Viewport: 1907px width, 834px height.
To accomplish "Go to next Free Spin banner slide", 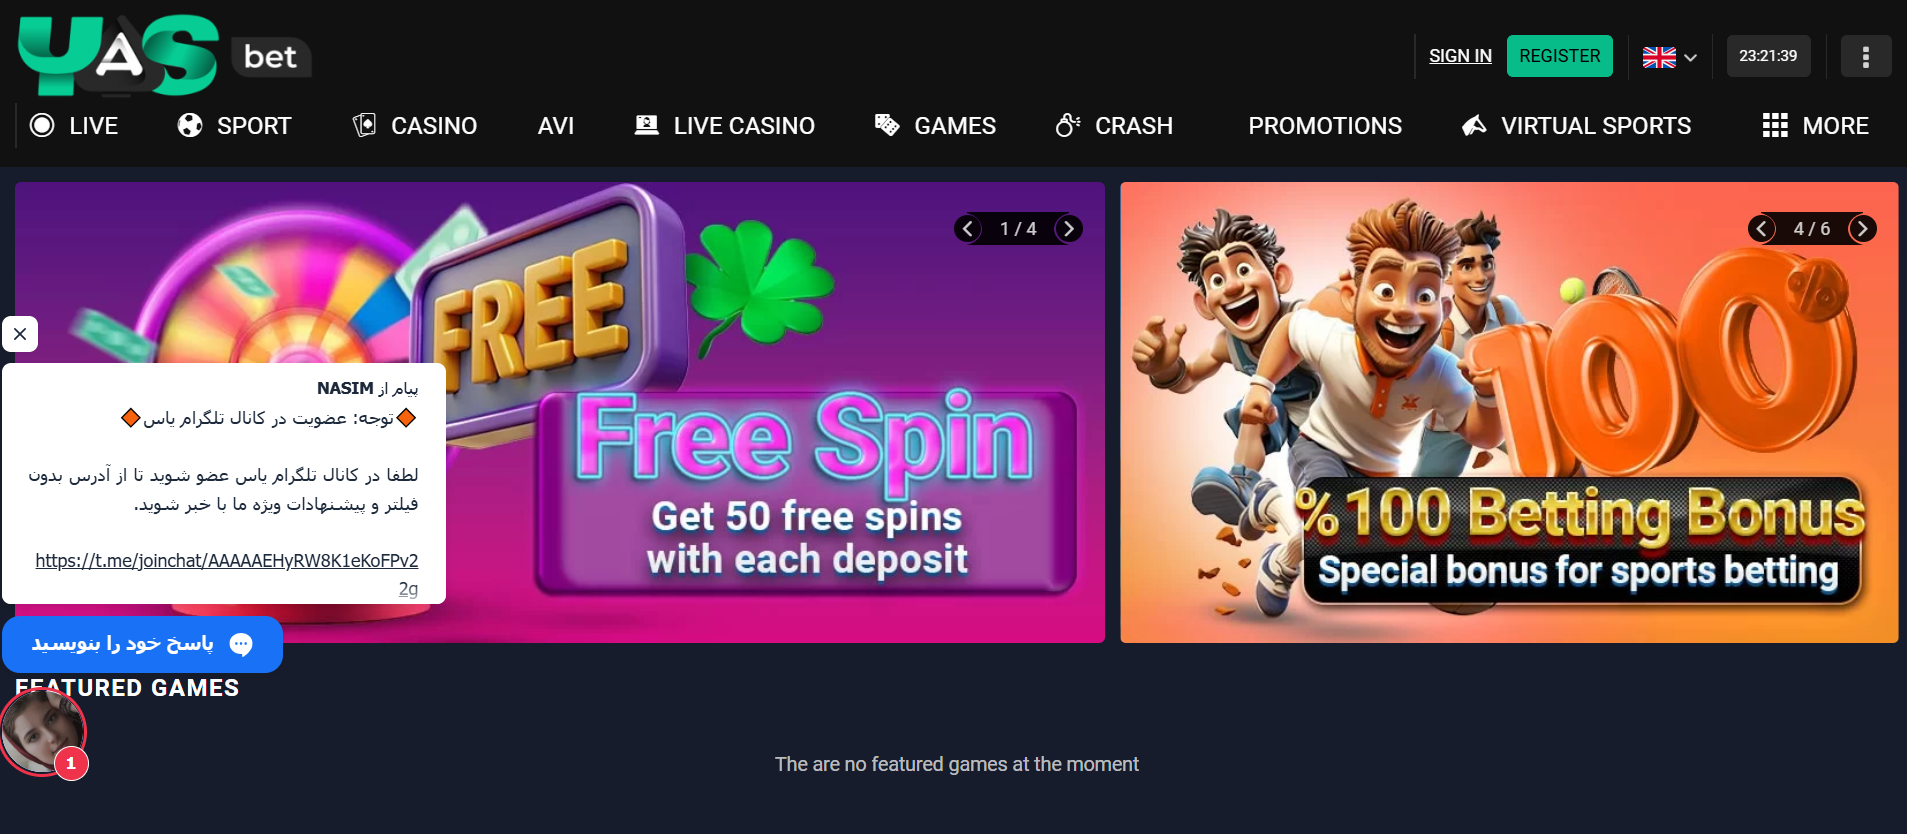I will pos(1069,229).
